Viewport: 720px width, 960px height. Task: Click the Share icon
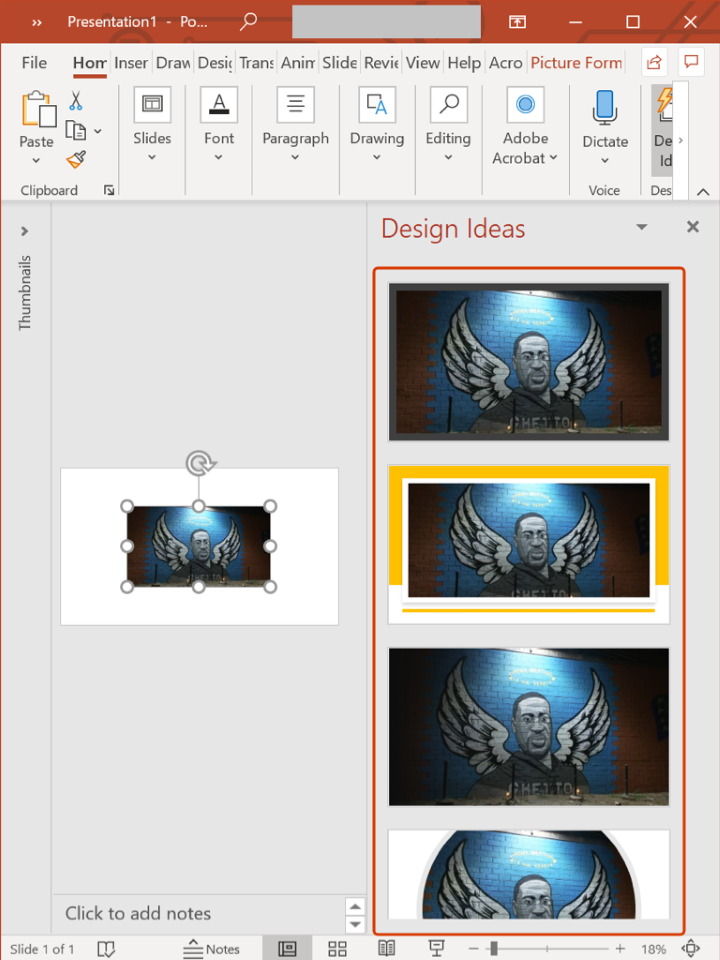click(654, 62)
